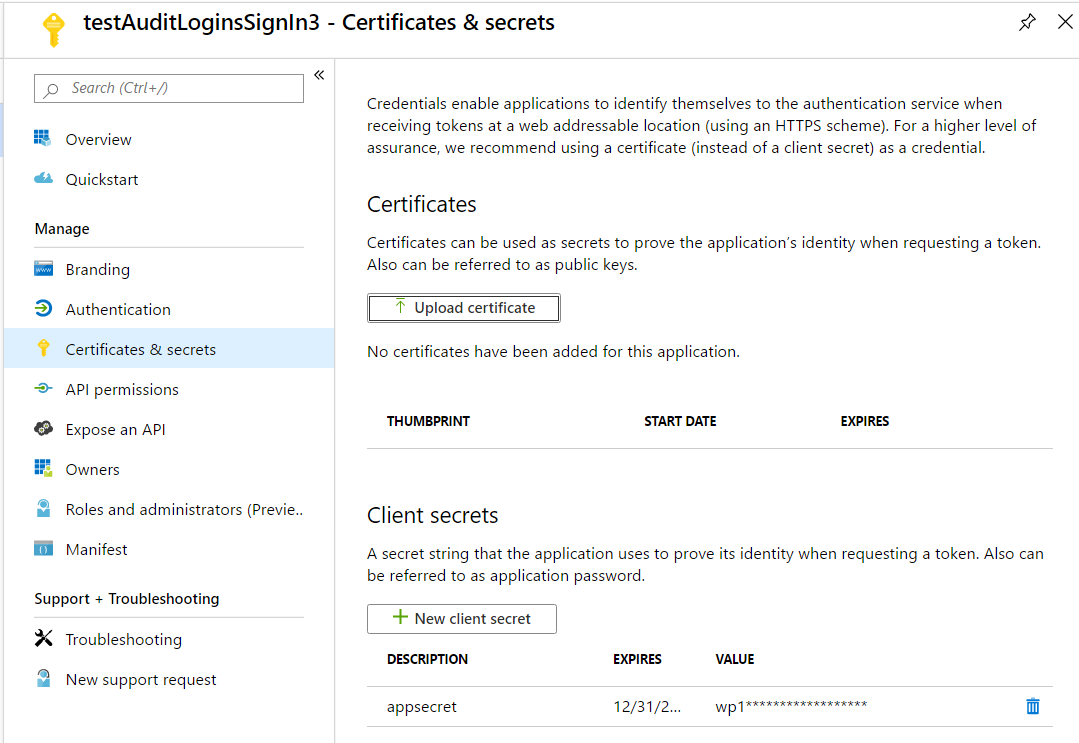
Task: Collapse the sidebar with the double chevron
Action: tap(319, 75)
